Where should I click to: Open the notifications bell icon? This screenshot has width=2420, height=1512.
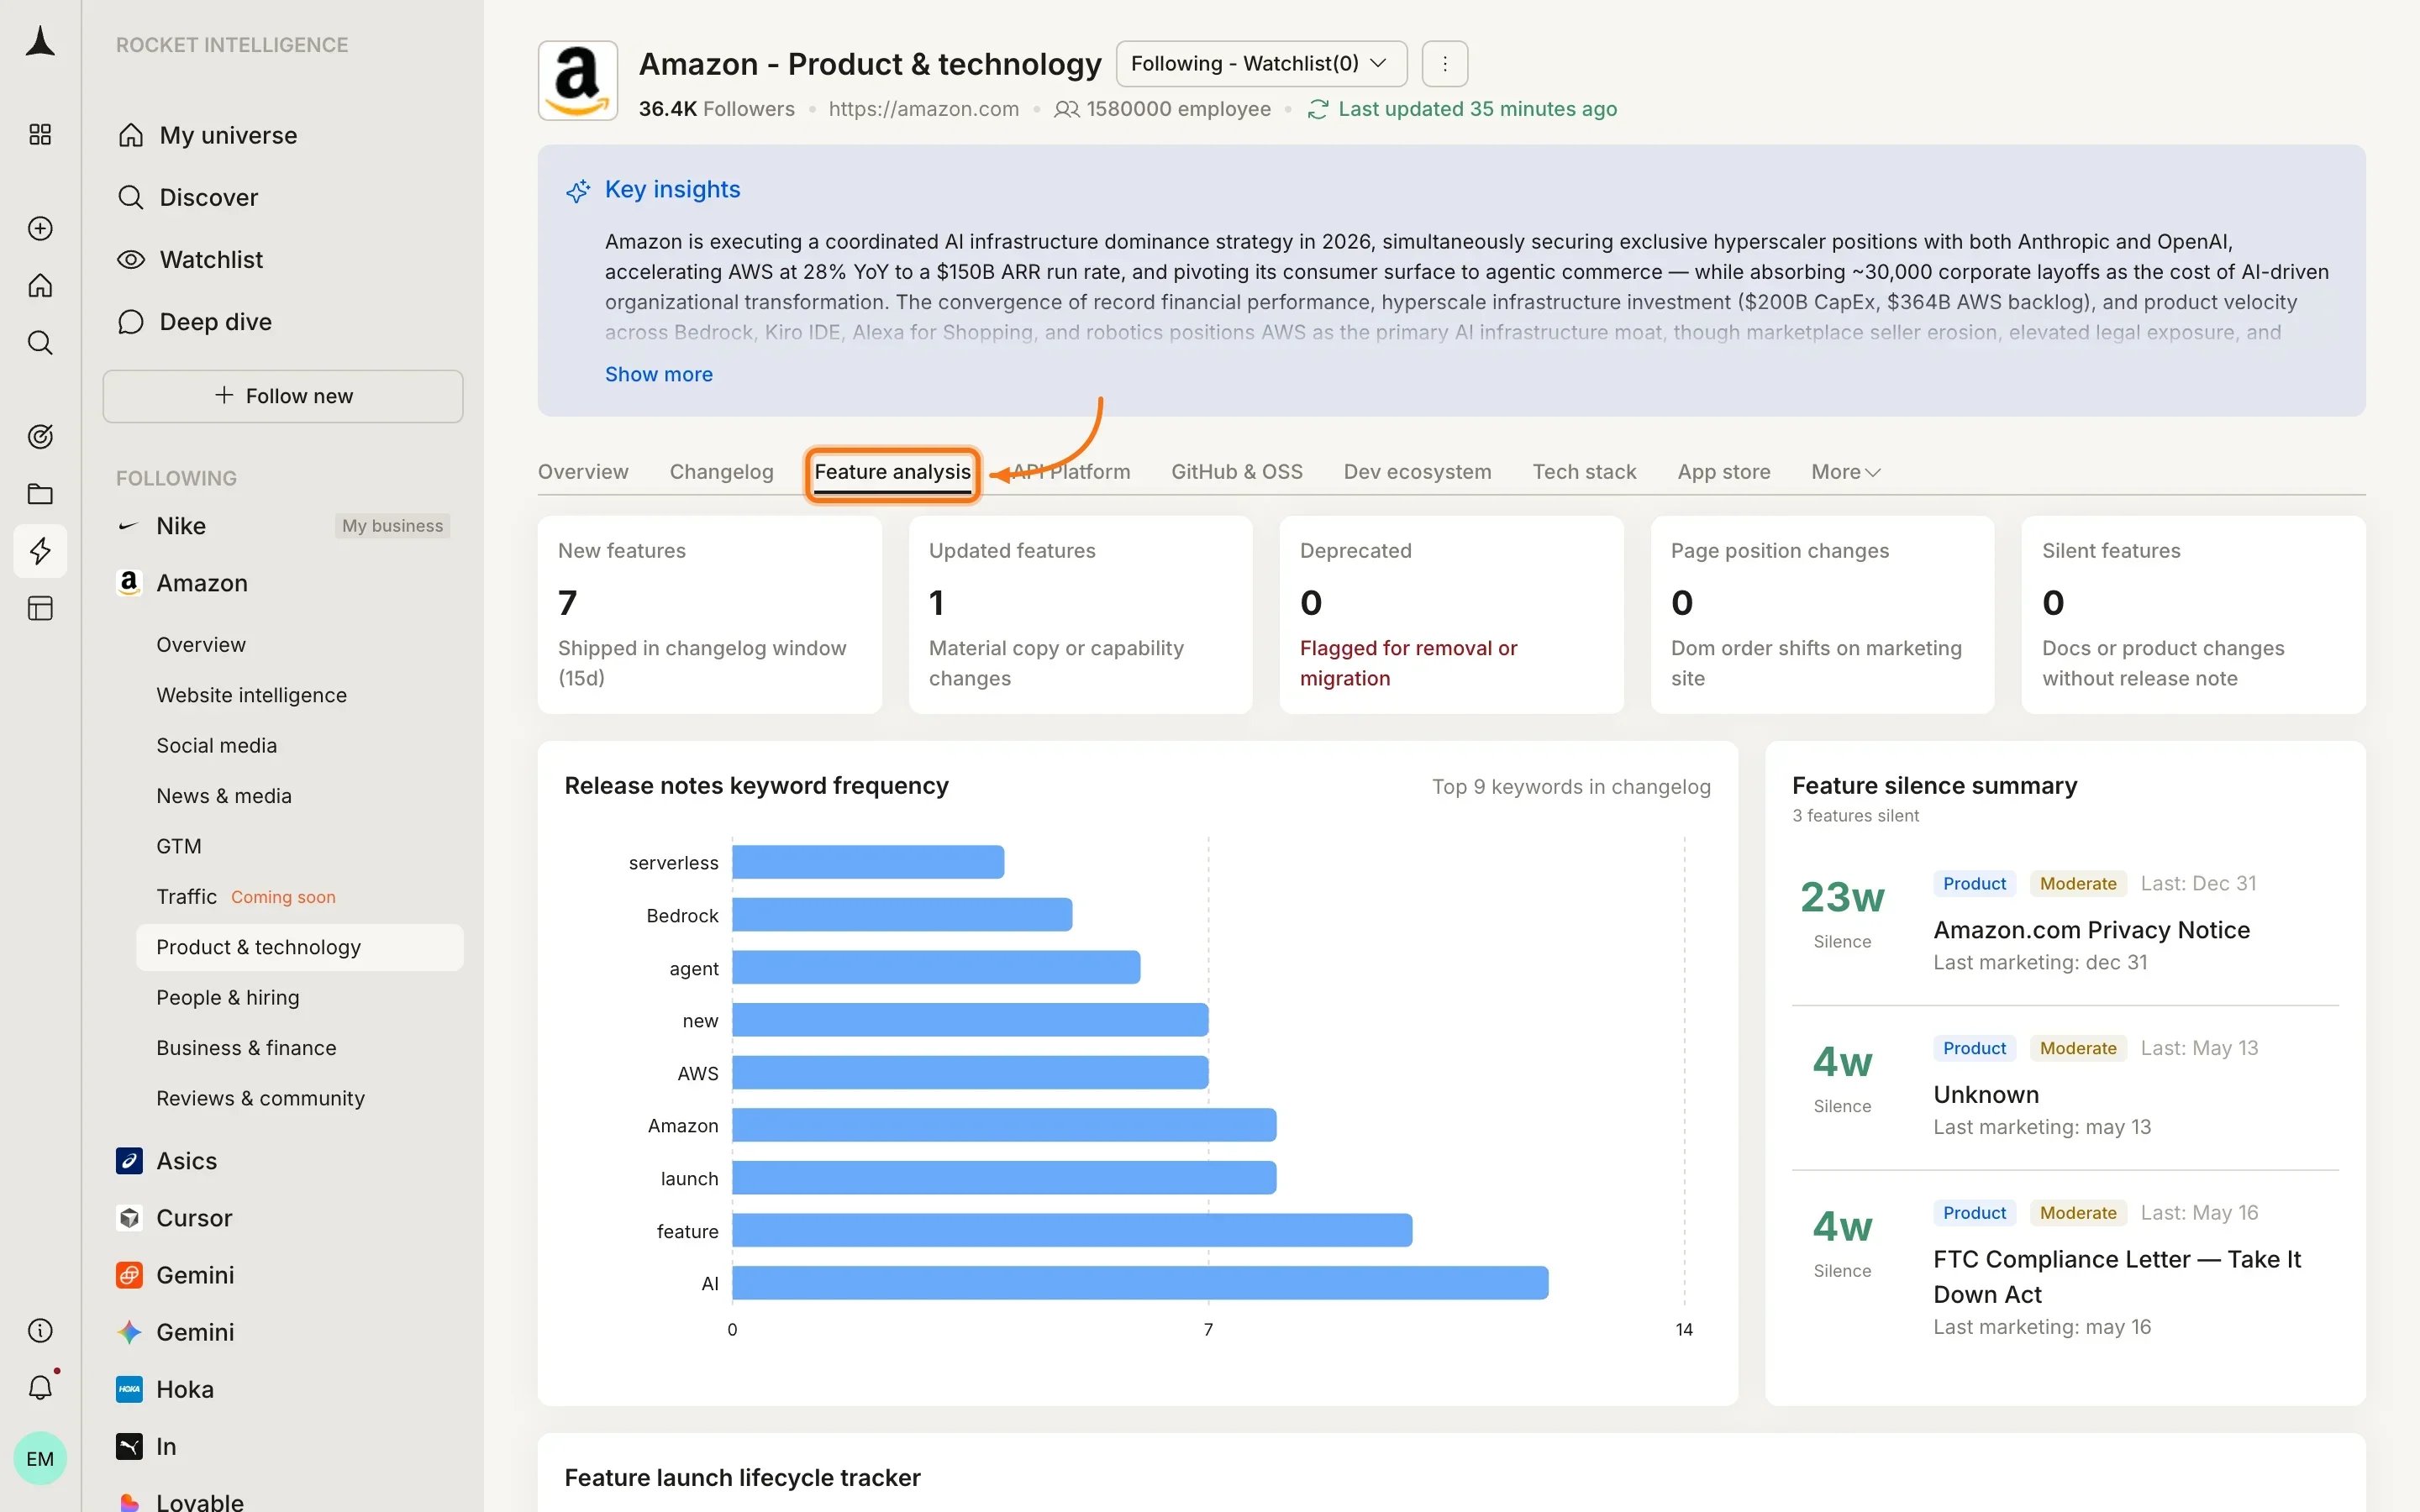tap(40, 1387)
